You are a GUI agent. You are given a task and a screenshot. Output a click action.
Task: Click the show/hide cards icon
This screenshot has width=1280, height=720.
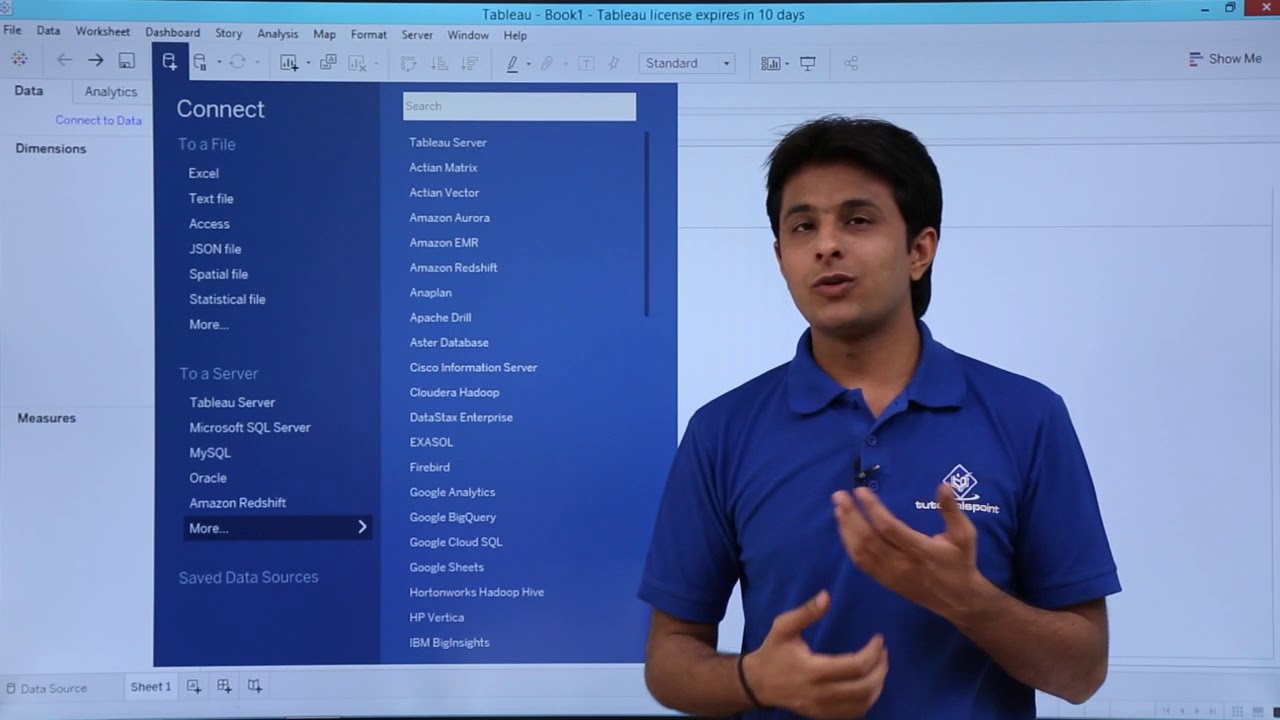coord(770,63)
